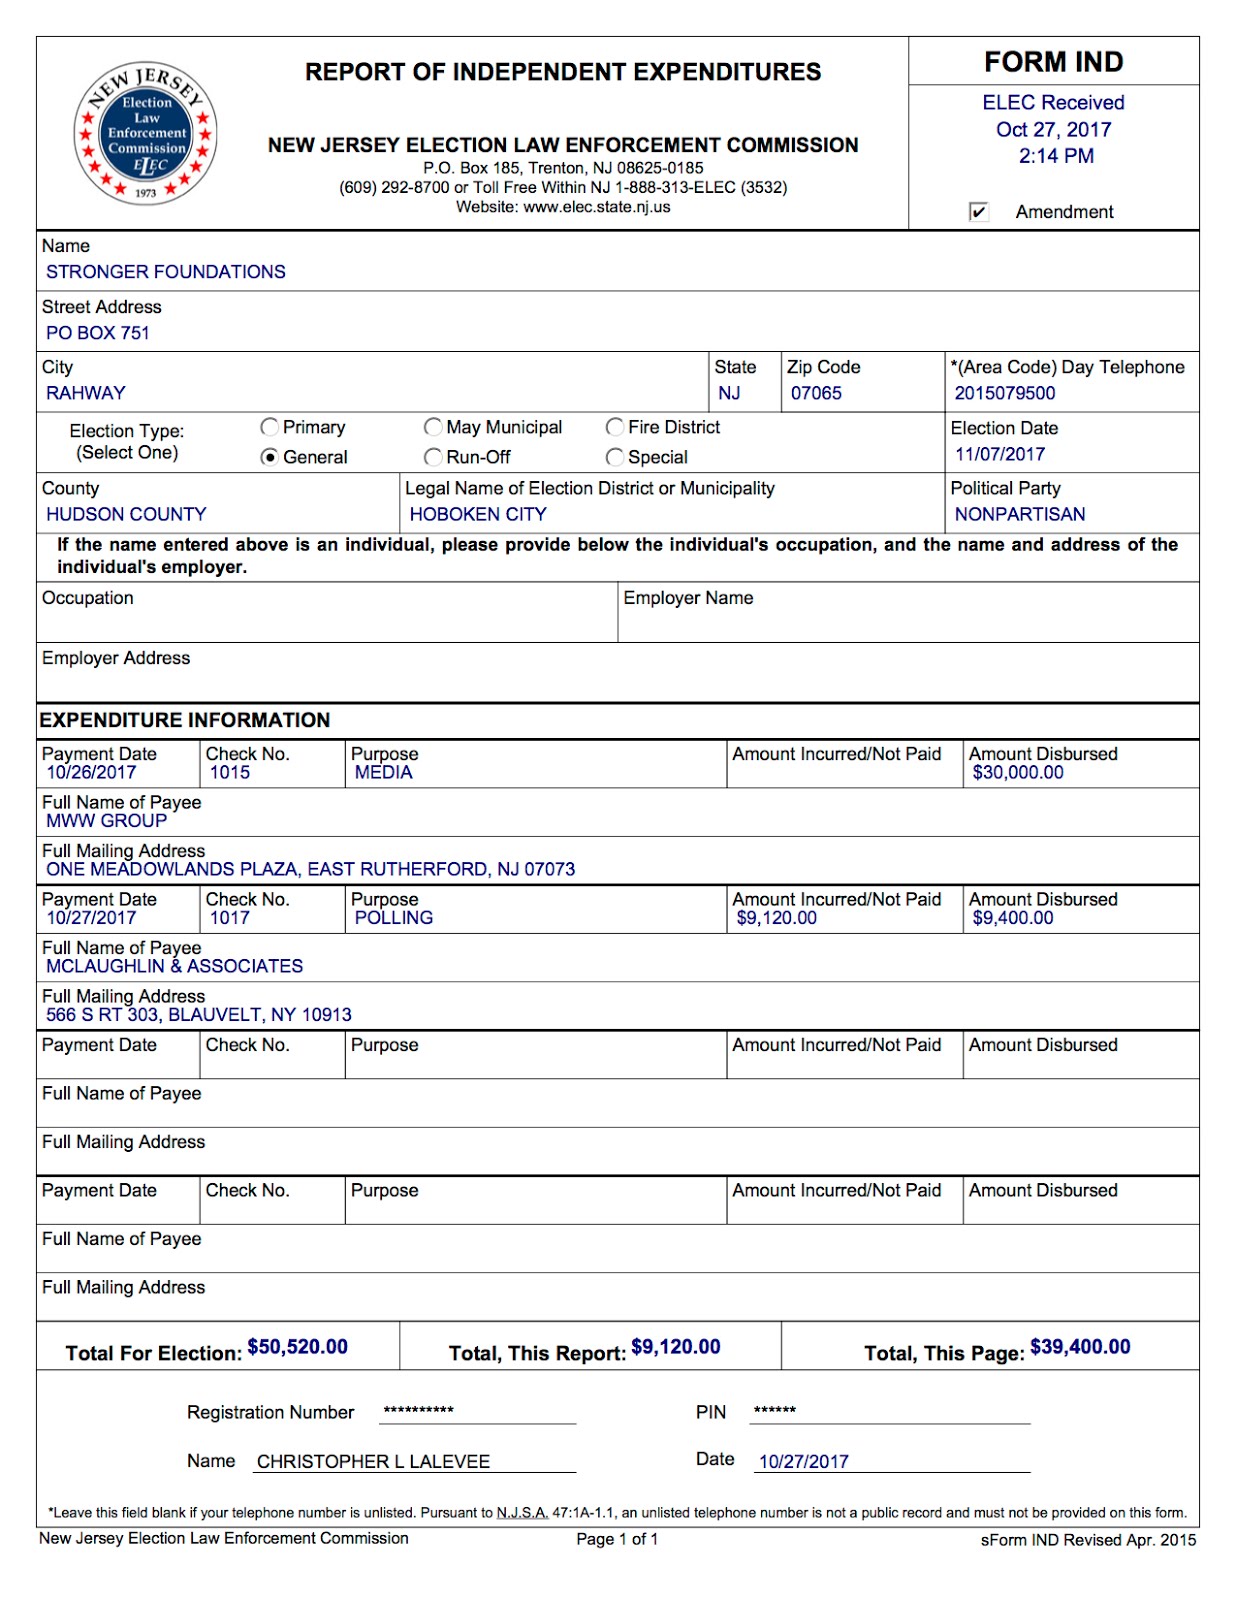The image size is (1236, 1600).
Task: Edit the Name field STRONGER FOUNDATIONS
Action: 166,272
